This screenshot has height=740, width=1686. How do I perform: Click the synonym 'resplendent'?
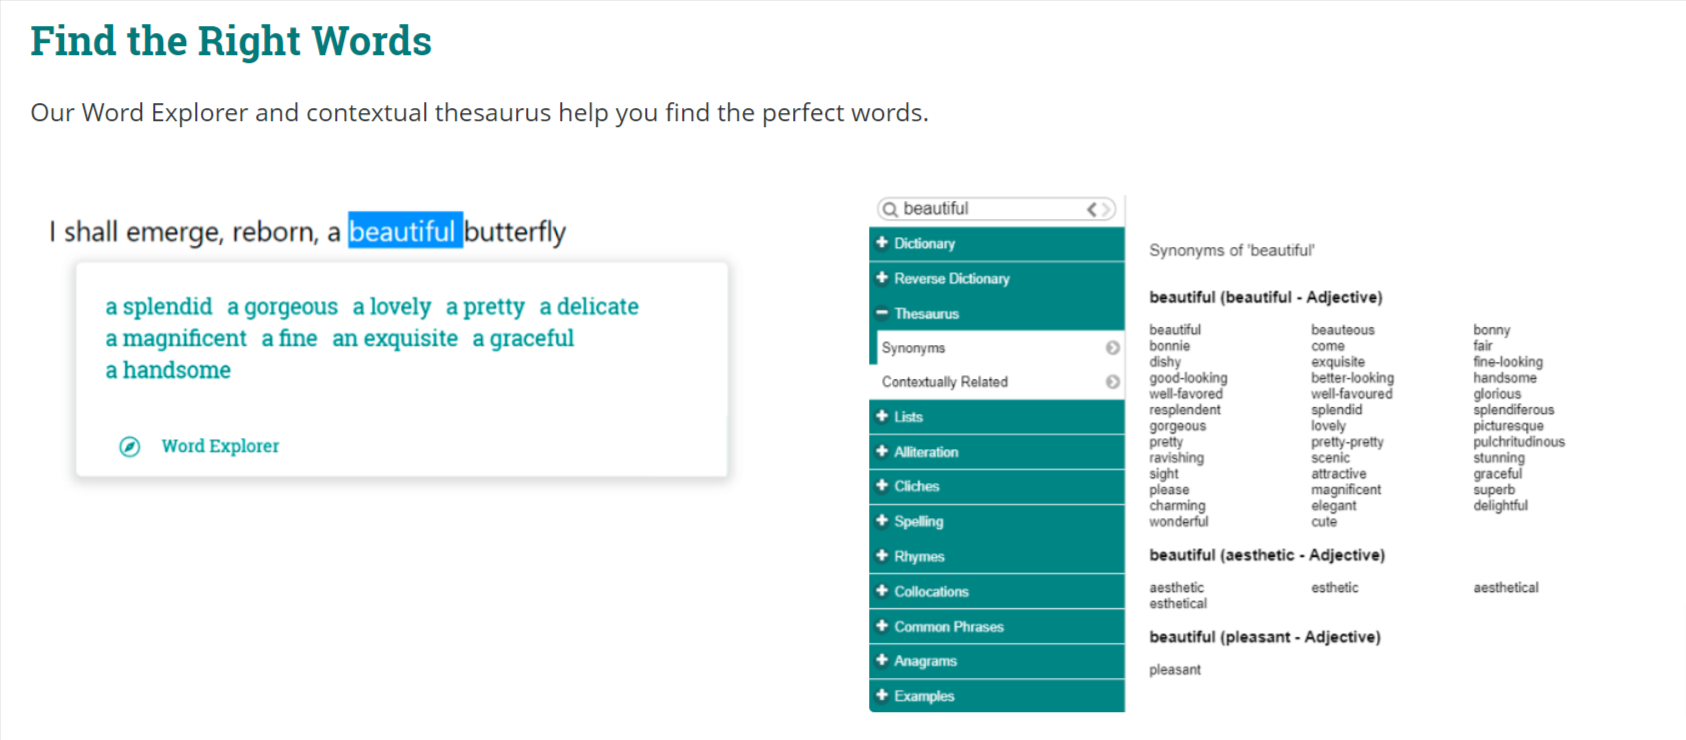click(1185, 410)
